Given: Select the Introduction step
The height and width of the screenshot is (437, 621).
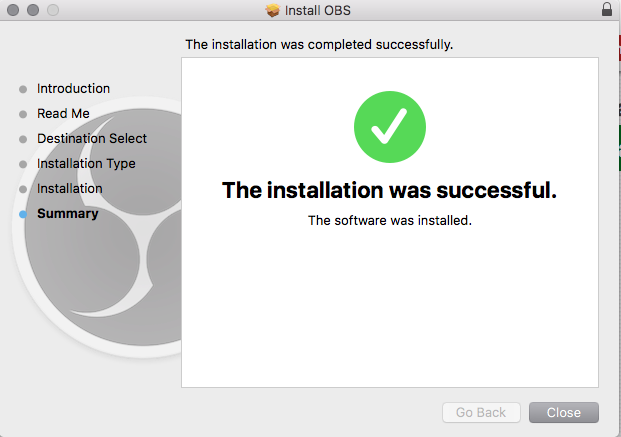Looking at the screenshot, I should [73, 89].
